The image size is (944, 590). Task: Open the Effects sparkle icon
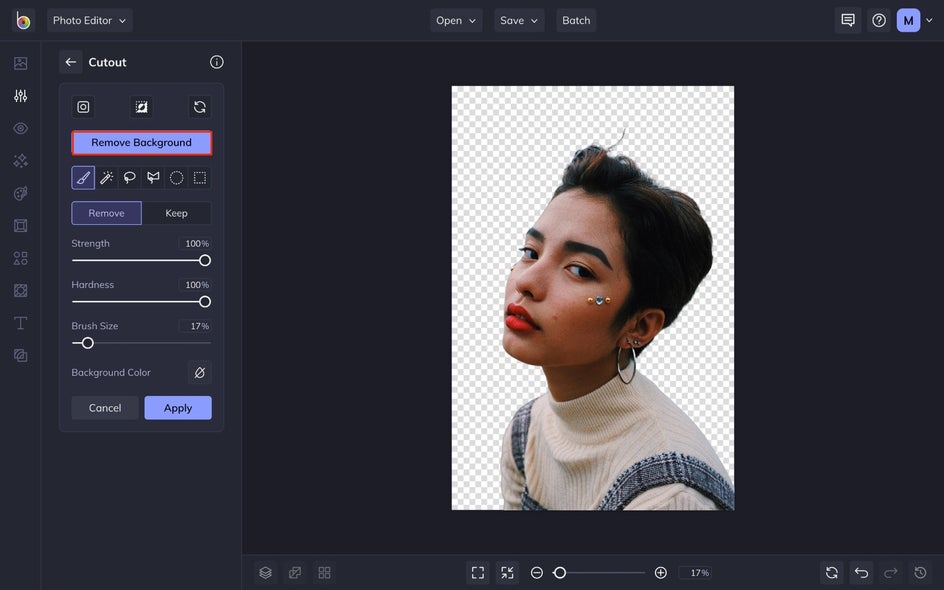[20, 161]
